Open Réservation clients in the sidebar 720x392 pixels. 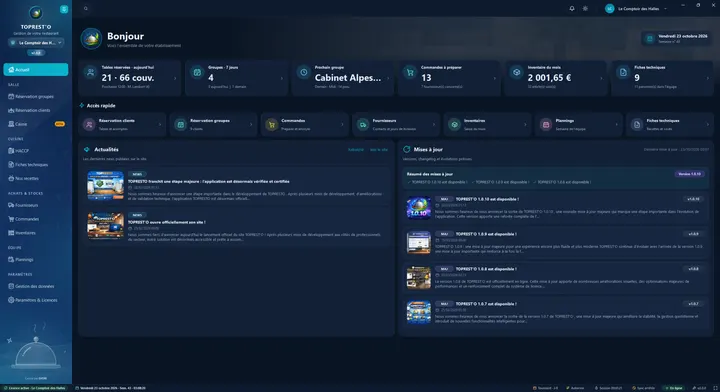(36, 110)
